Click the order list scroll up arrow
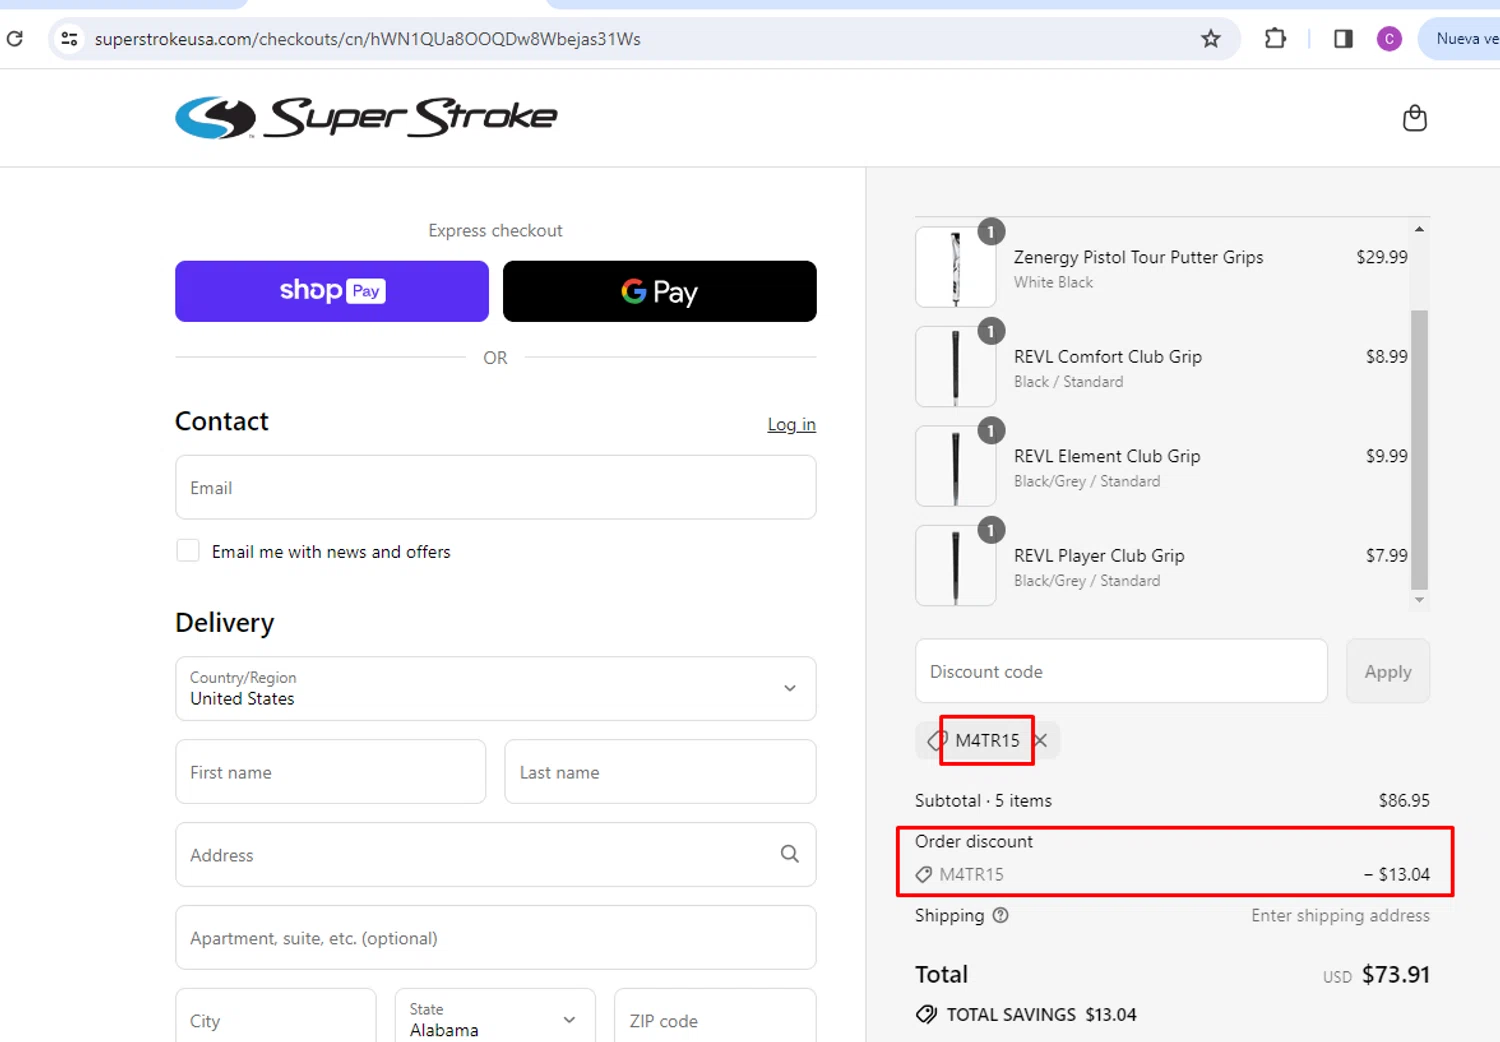 click(x=1419, y=229)
